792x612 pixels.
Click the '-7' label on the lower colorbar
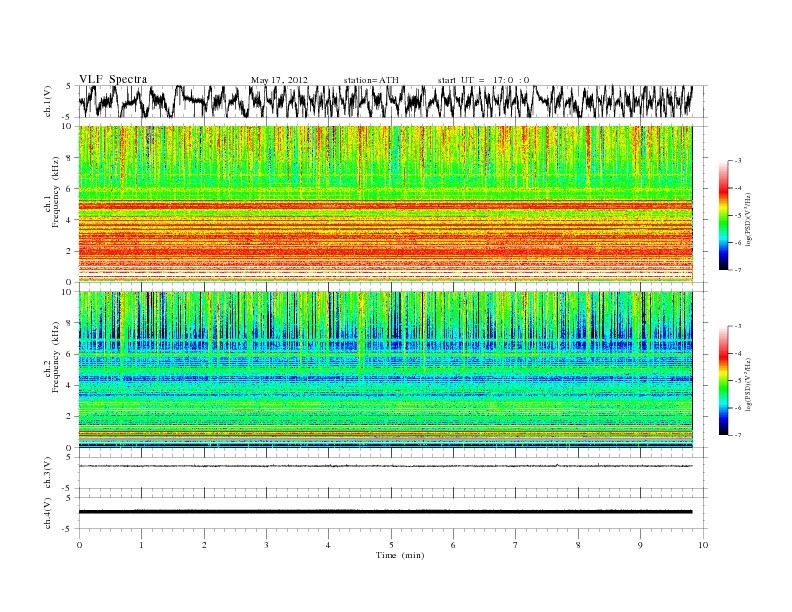738,435
